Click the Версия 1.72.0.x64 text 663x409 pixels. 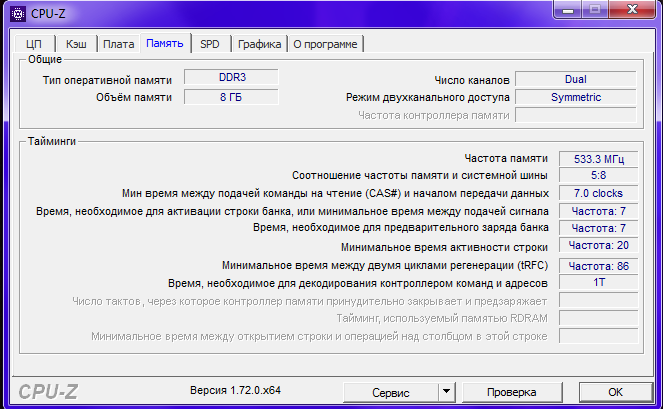[x=235, y=390]
